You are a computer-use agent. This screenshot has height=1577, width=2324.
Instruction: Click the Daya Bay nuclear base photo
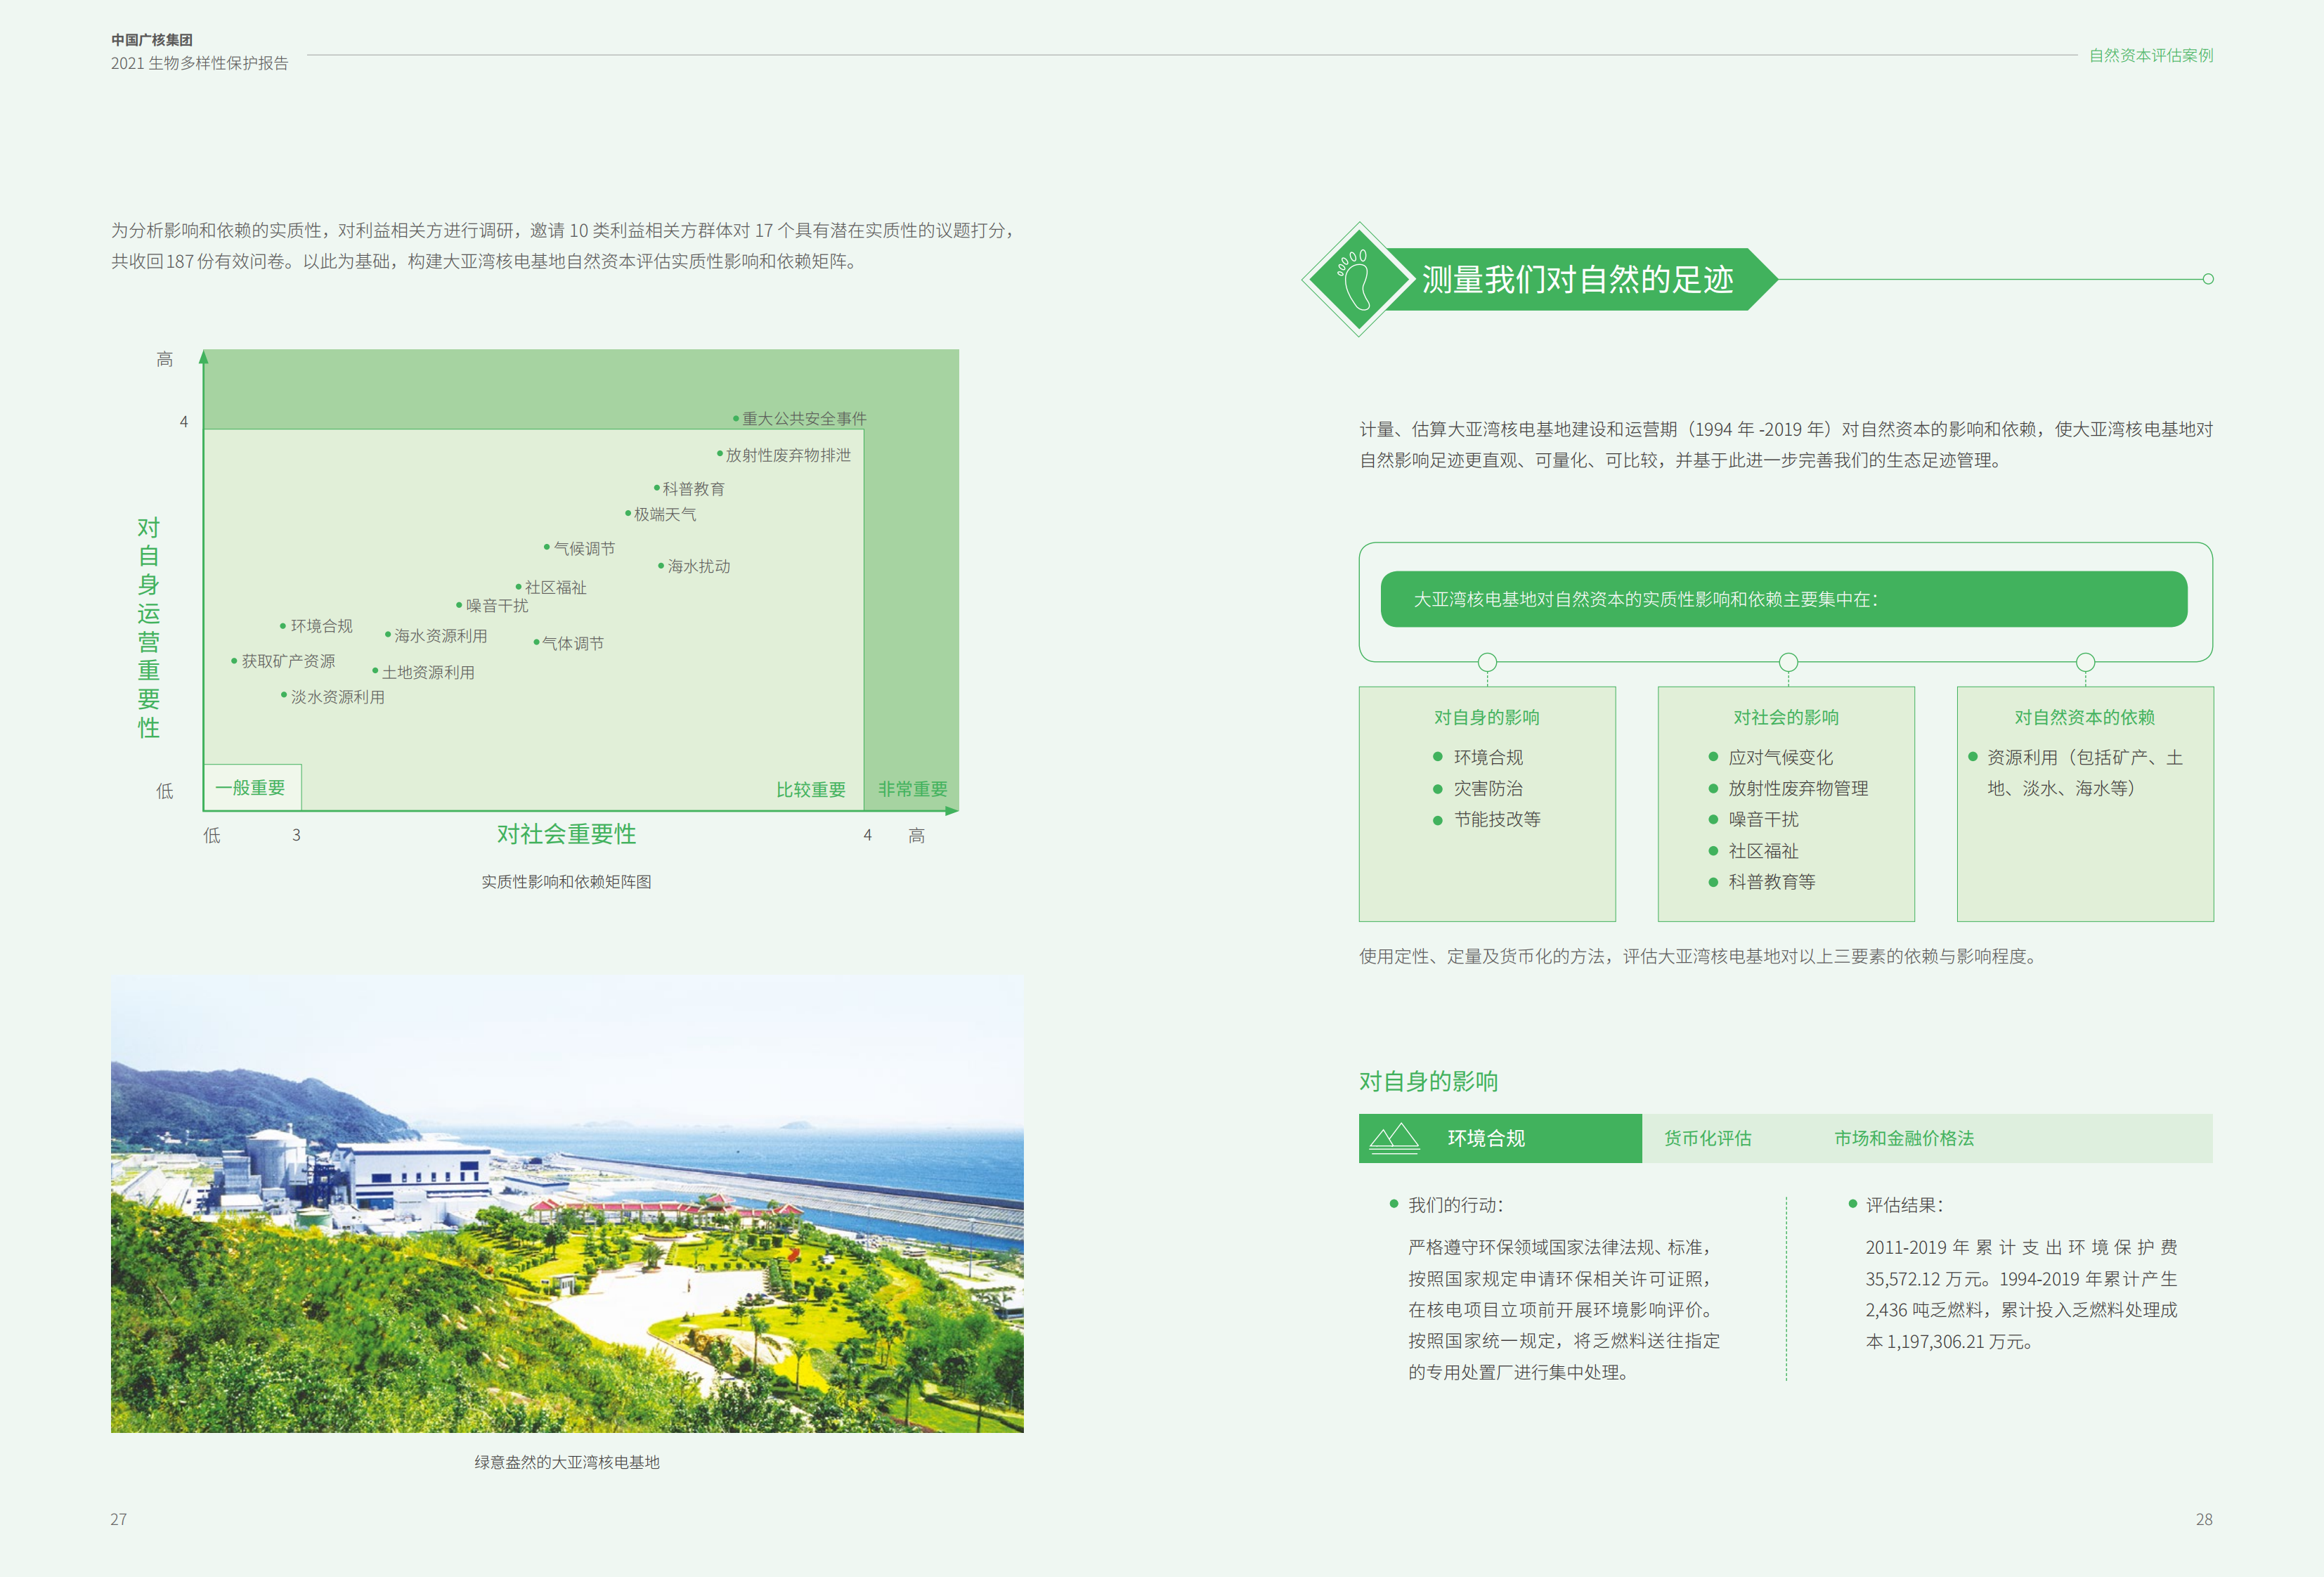coord(567,1204)
